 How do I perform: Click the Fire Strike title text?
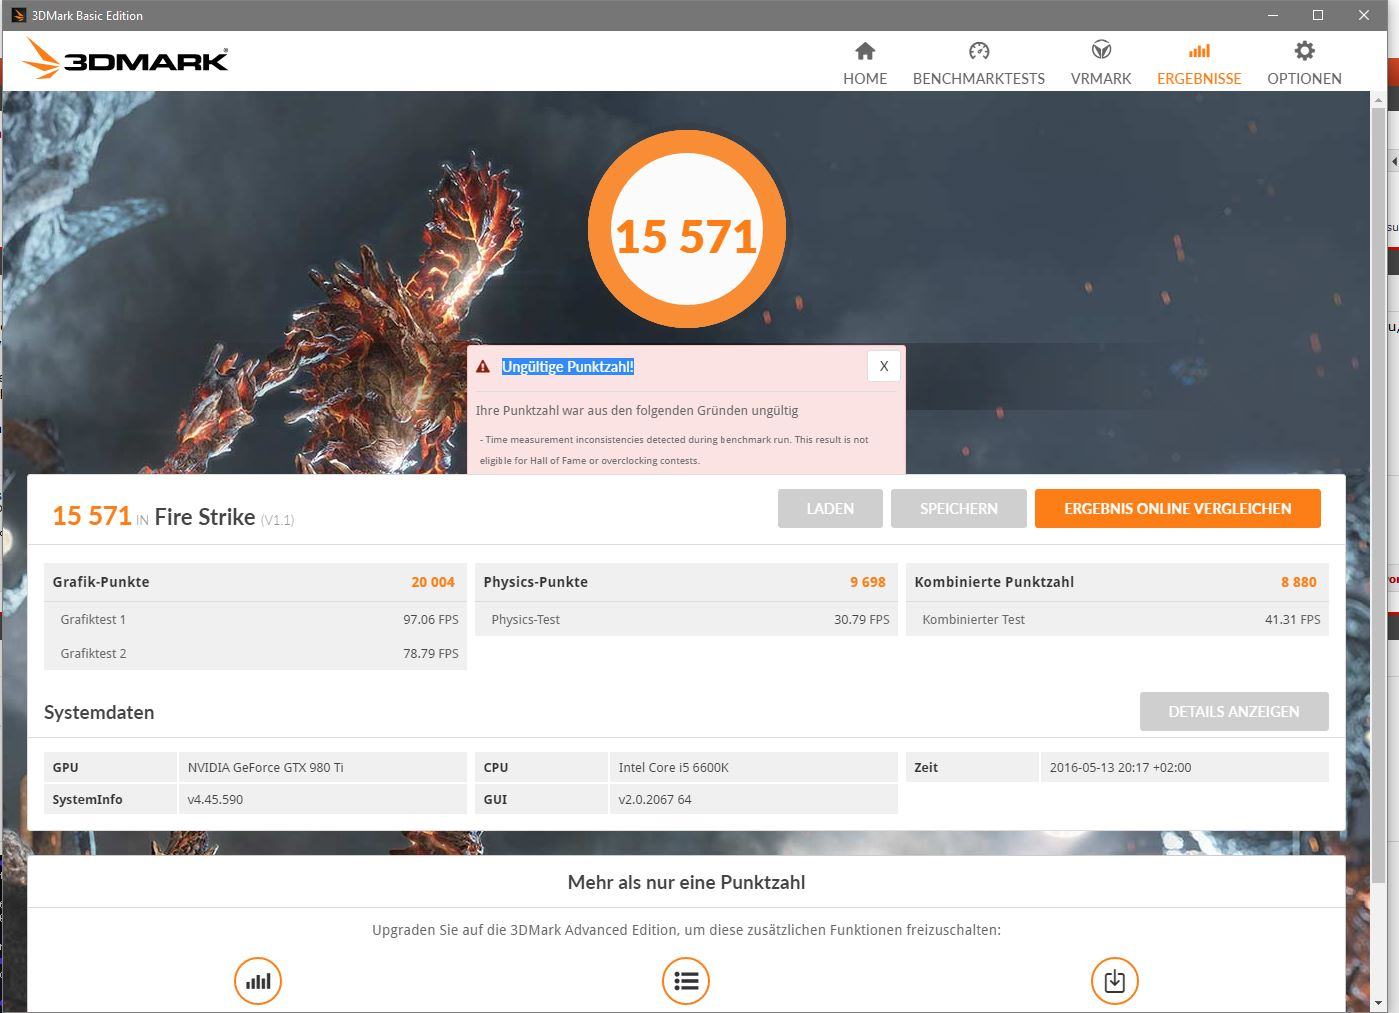(205, 516)
